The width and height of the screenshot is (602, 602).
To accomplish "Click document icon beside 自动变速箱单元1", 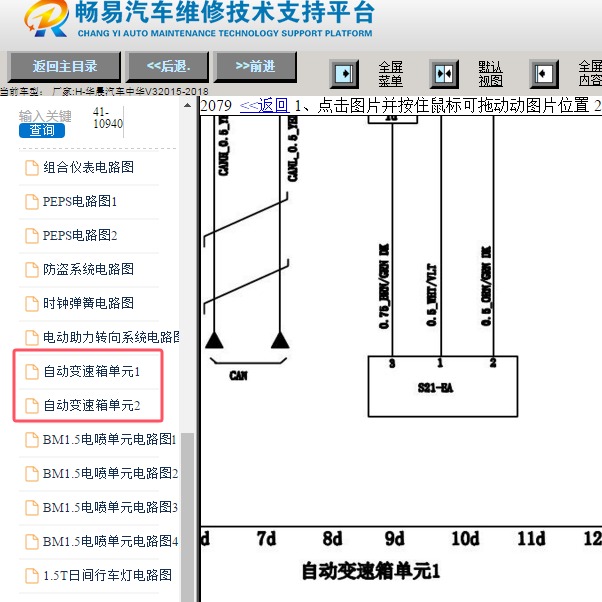I will (32, 372).
